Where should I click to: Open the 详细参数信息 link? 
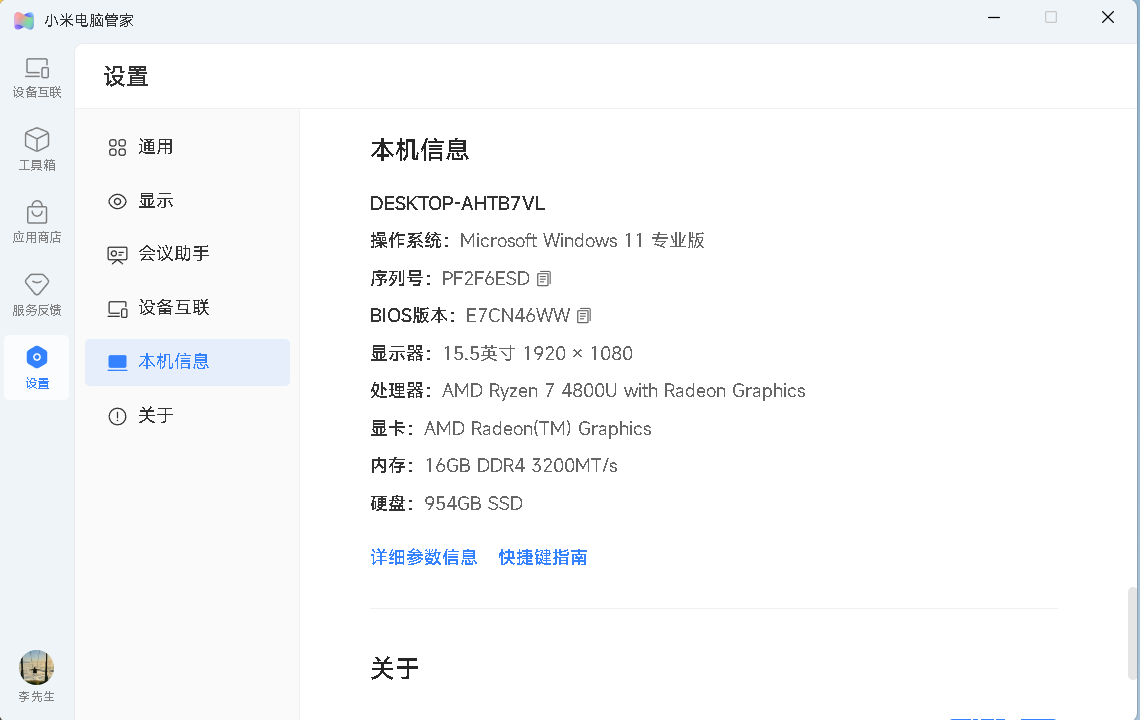click(x=424, y=557)
